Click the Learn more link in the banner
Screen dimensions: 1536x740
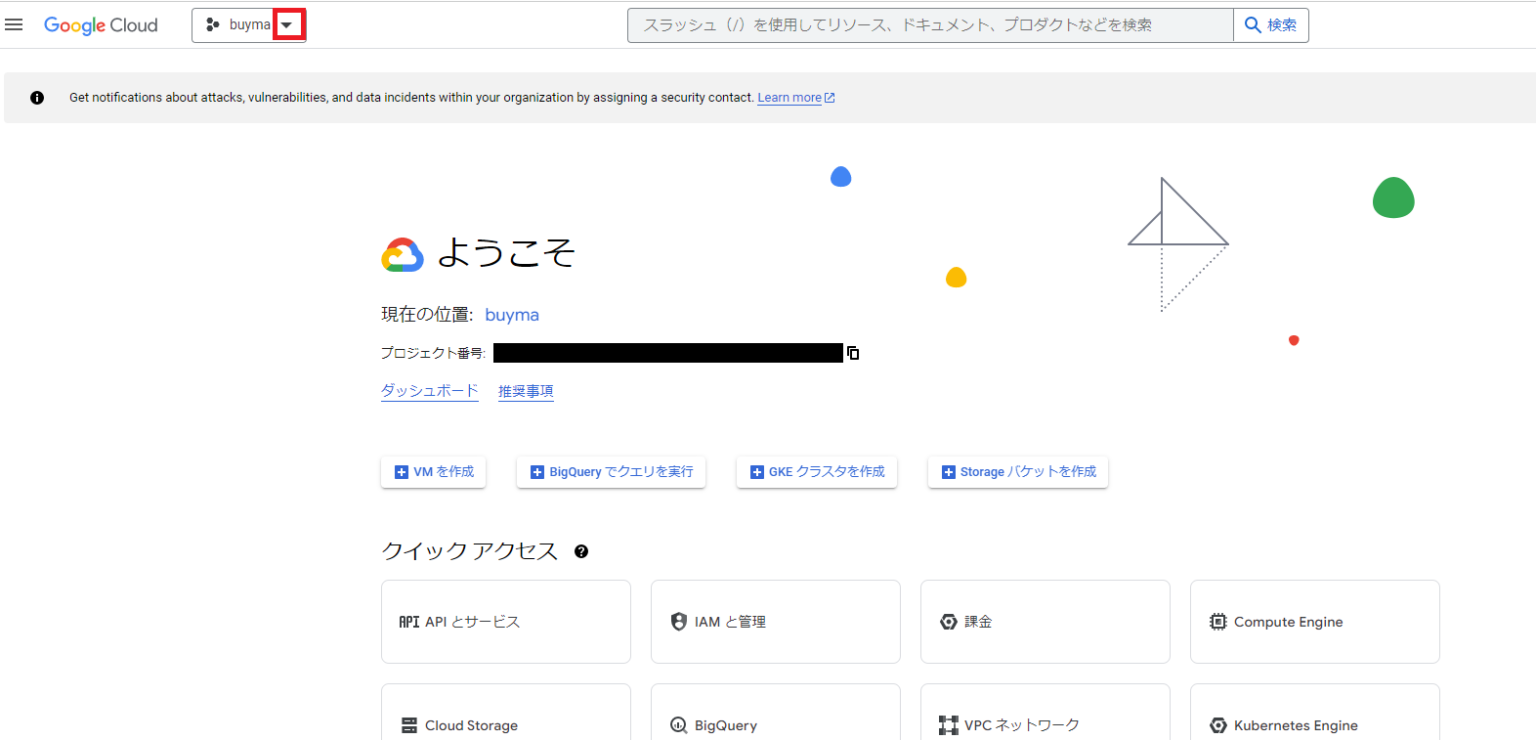click(789, 97)
